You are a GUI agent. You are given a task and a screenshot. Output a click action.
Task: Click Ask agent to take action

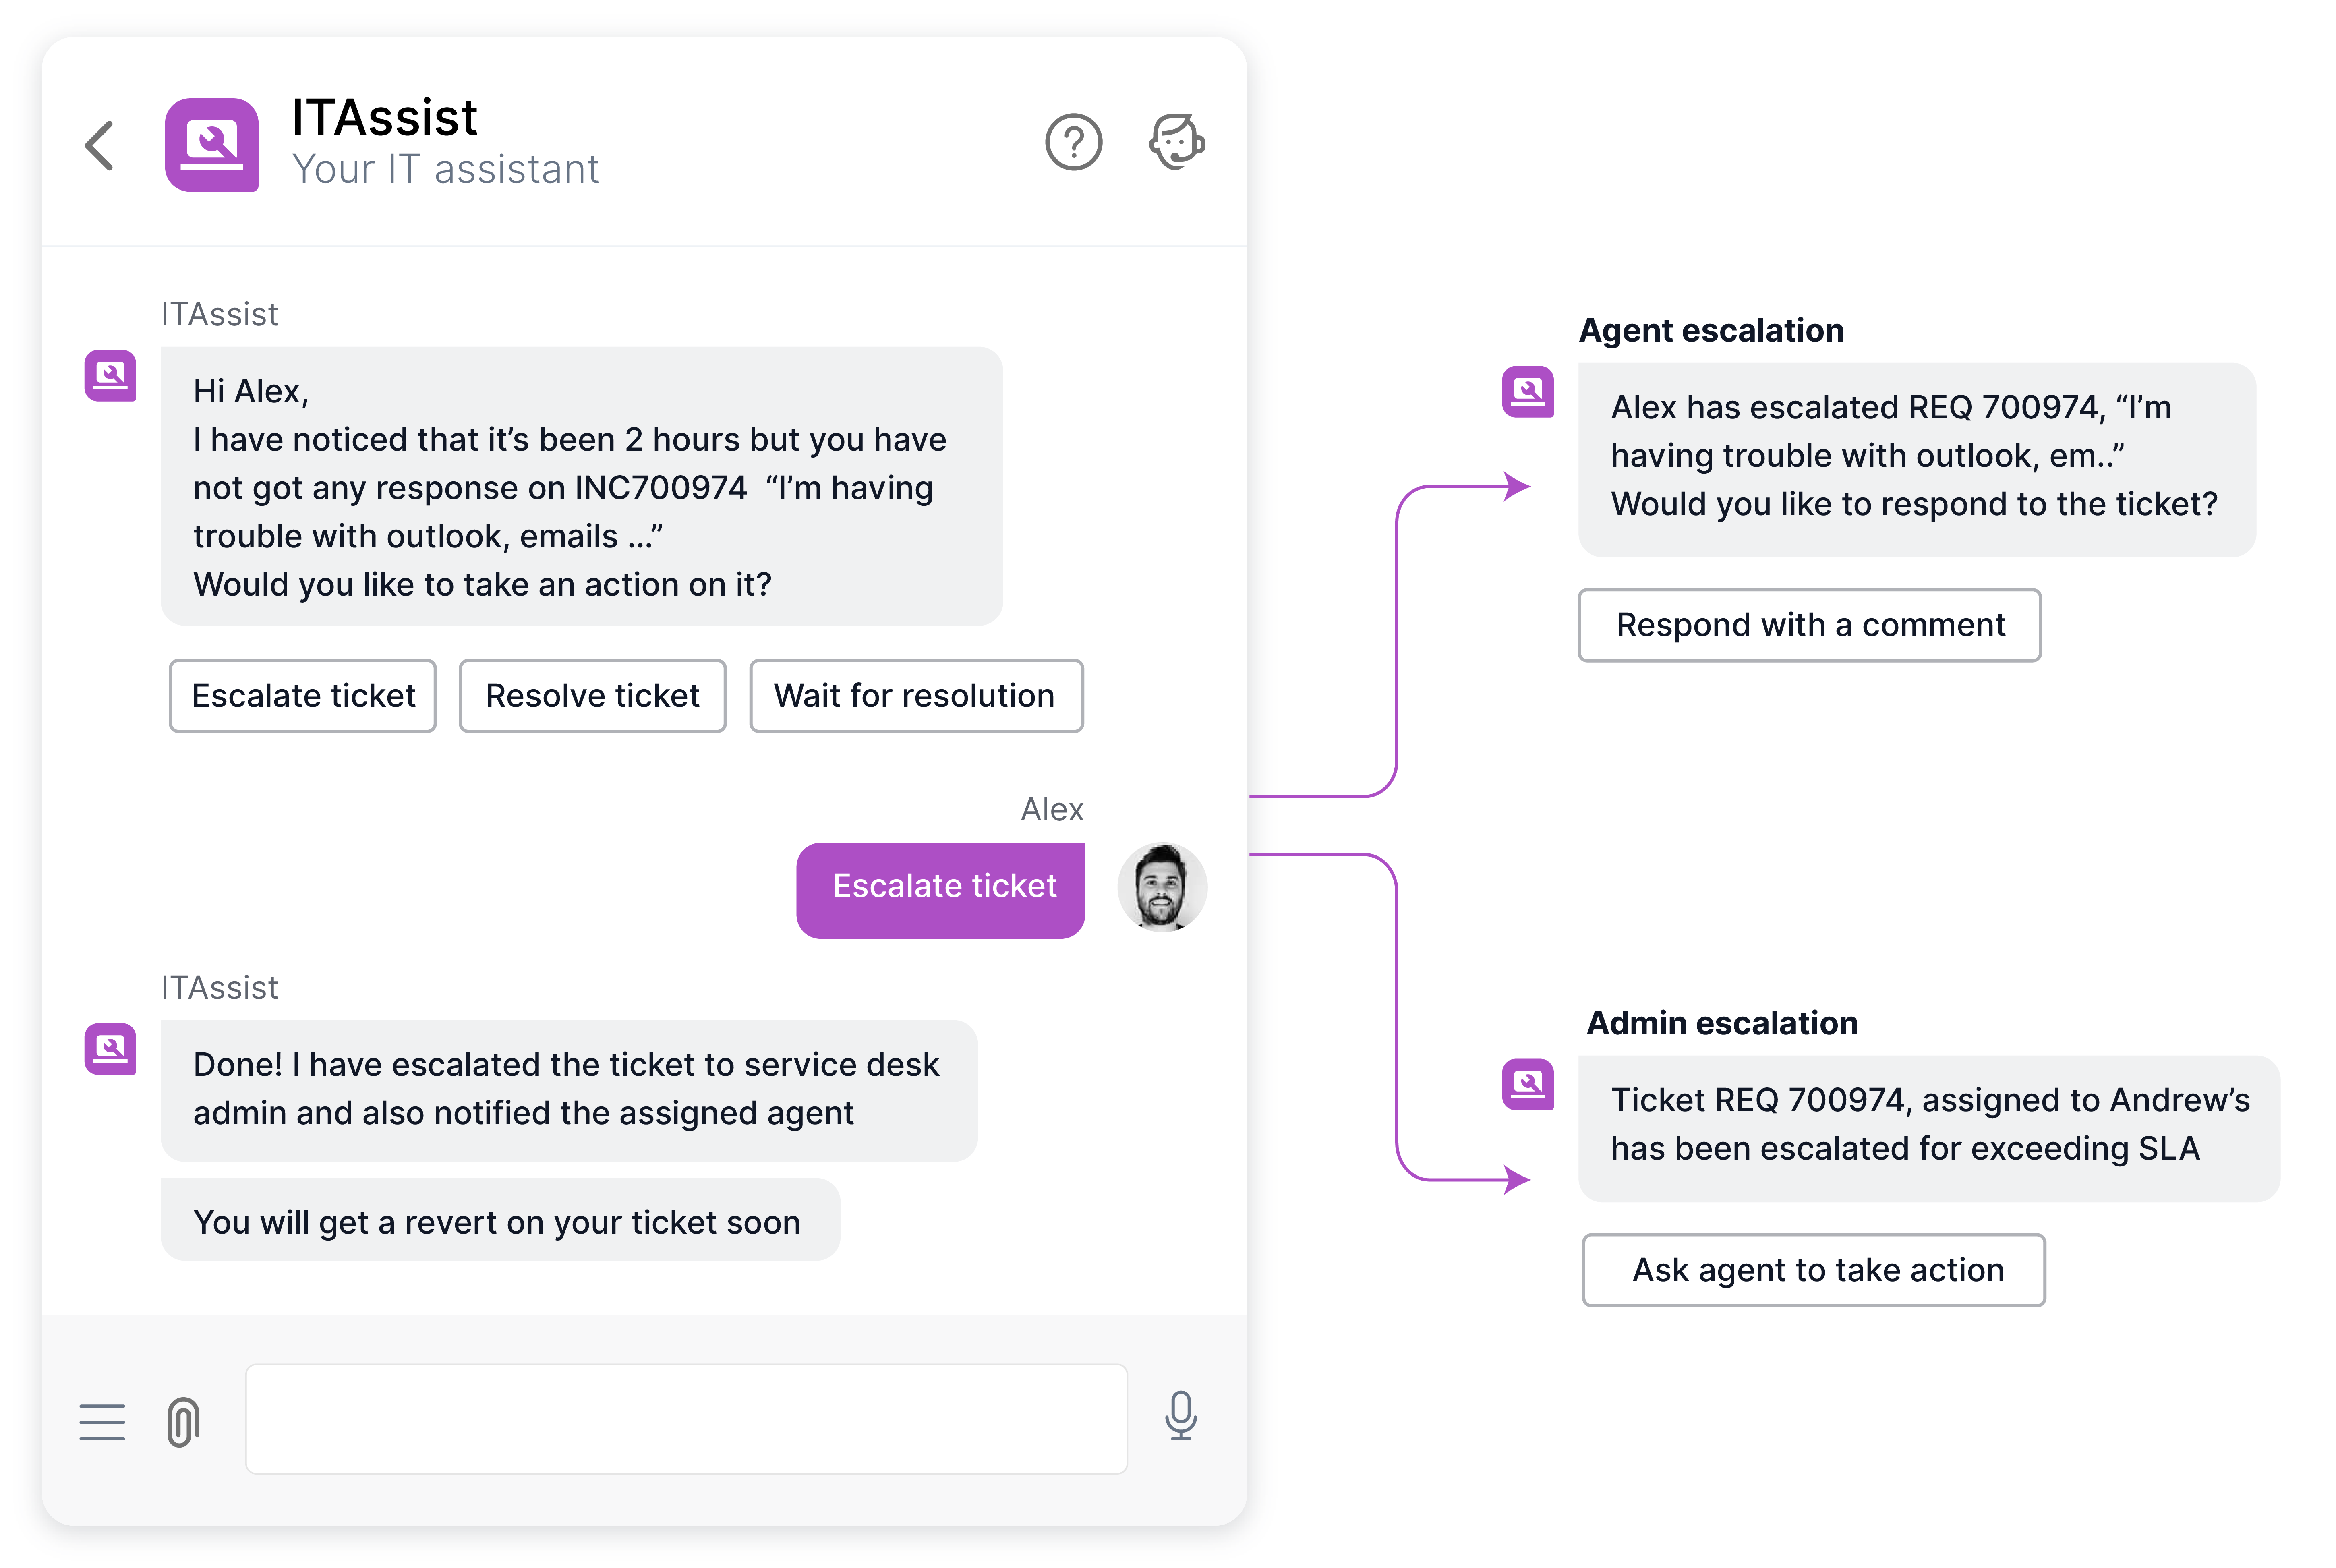pos(1814,1270)
